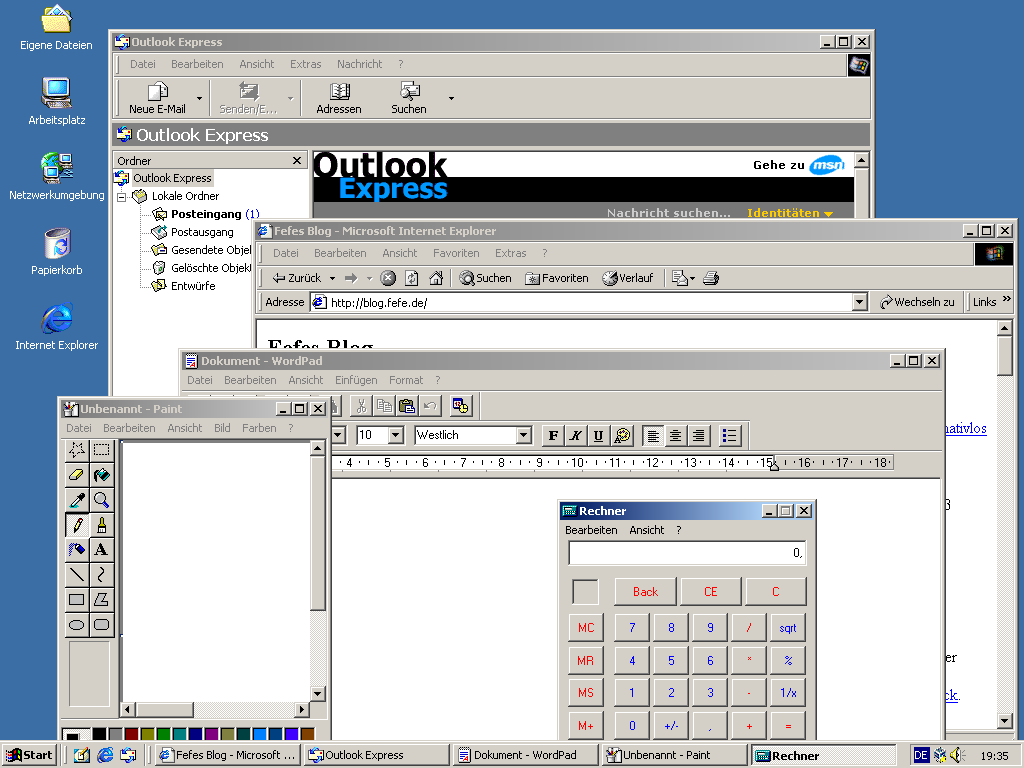Select the Free-form select tool in Paint
1024x768 pixels.
77,450
